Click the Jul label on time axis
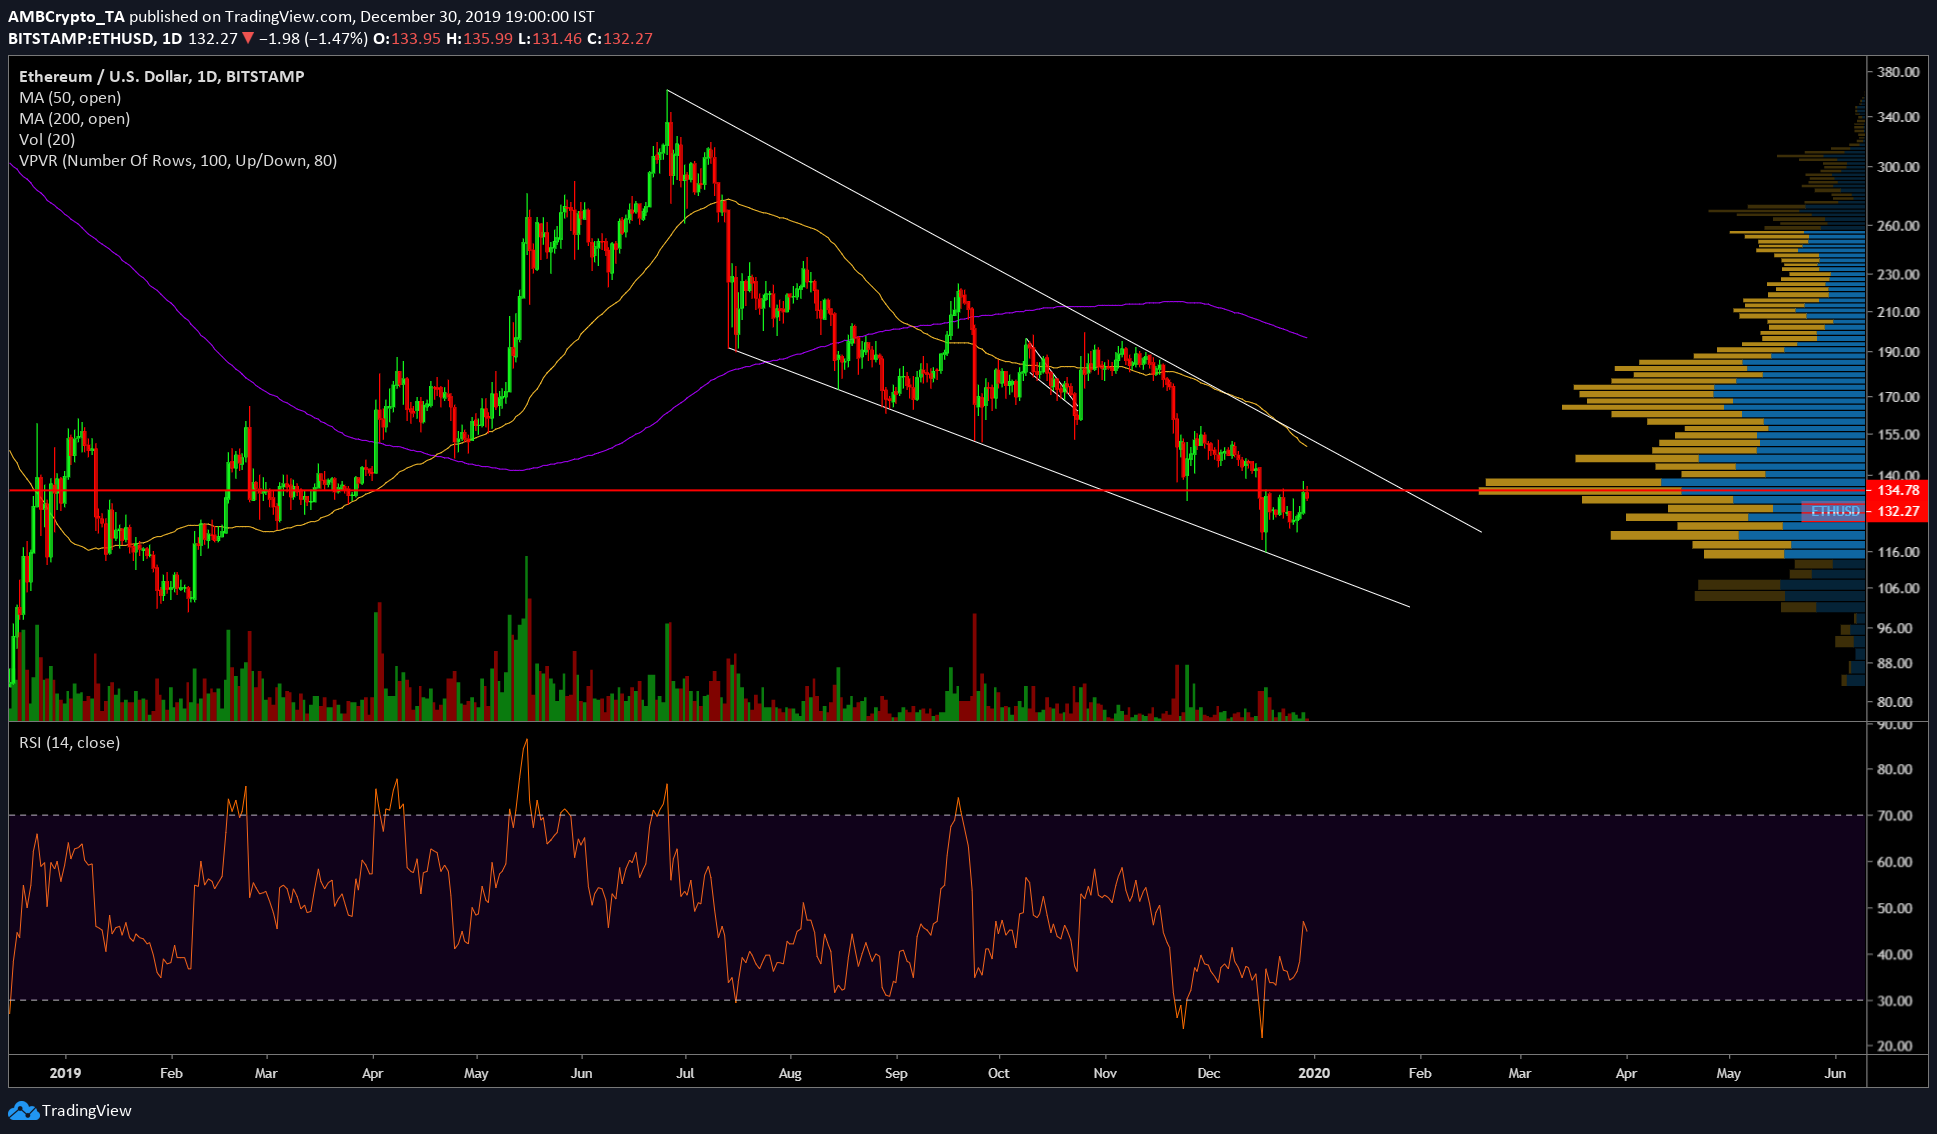 685,1073
